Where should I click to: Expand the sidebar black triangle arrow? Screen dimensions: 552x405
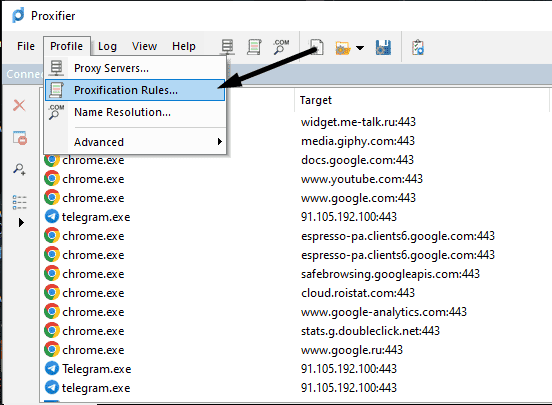point(21,223)
